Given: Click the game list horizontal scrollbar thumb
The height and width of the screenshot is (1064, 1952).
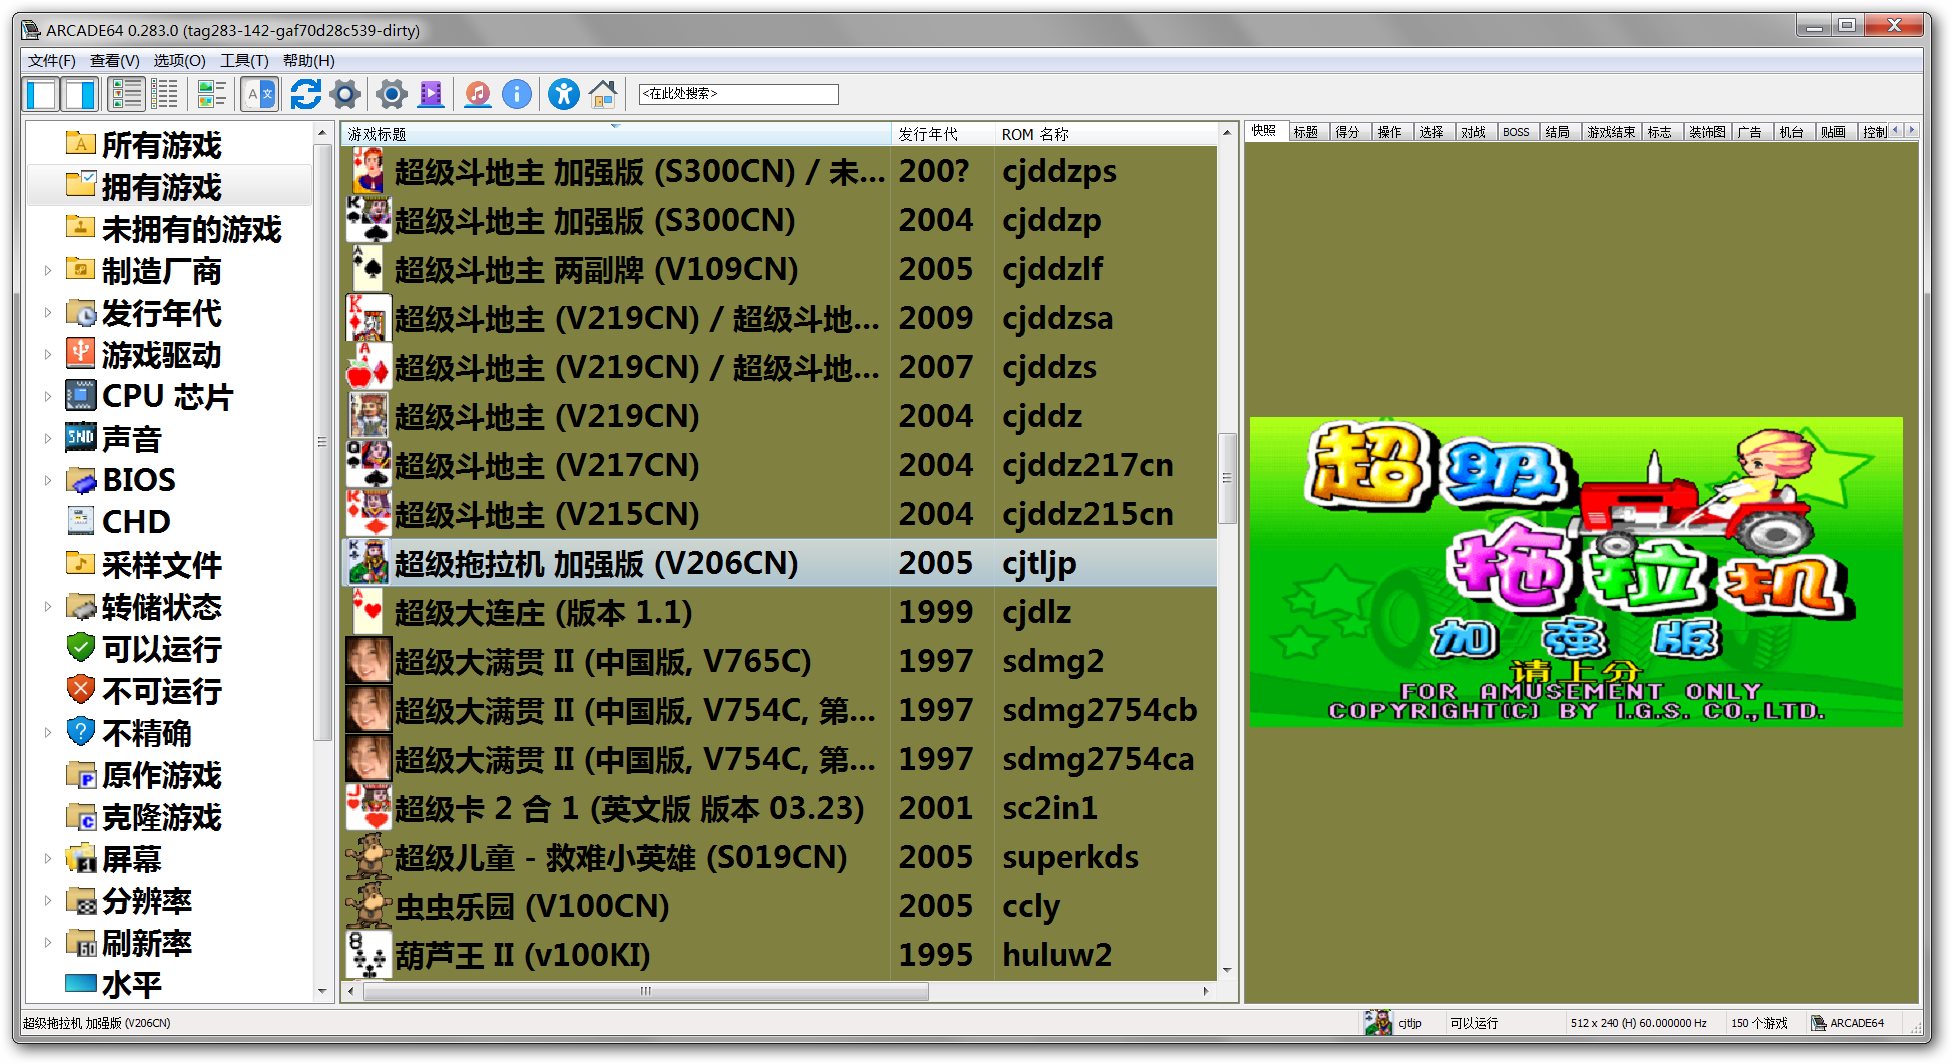Looking at the screenshot, I should pos(645,992).
